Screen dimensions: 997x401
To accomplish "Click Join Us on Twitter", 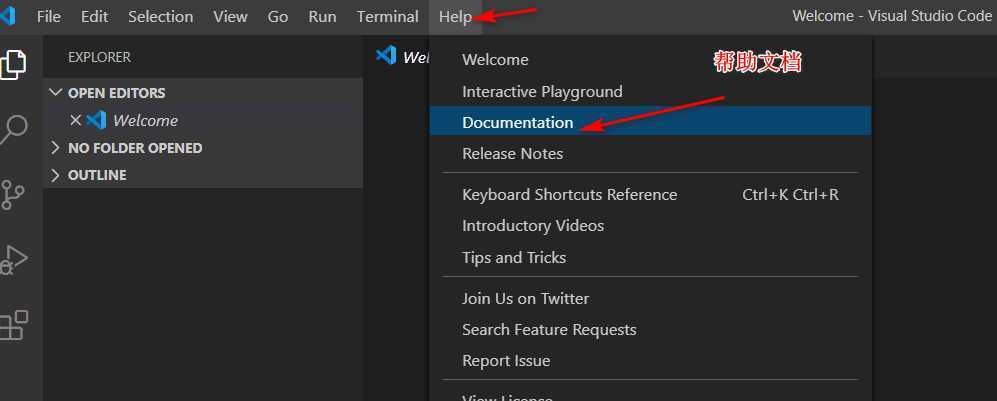I will coord(650,299).
